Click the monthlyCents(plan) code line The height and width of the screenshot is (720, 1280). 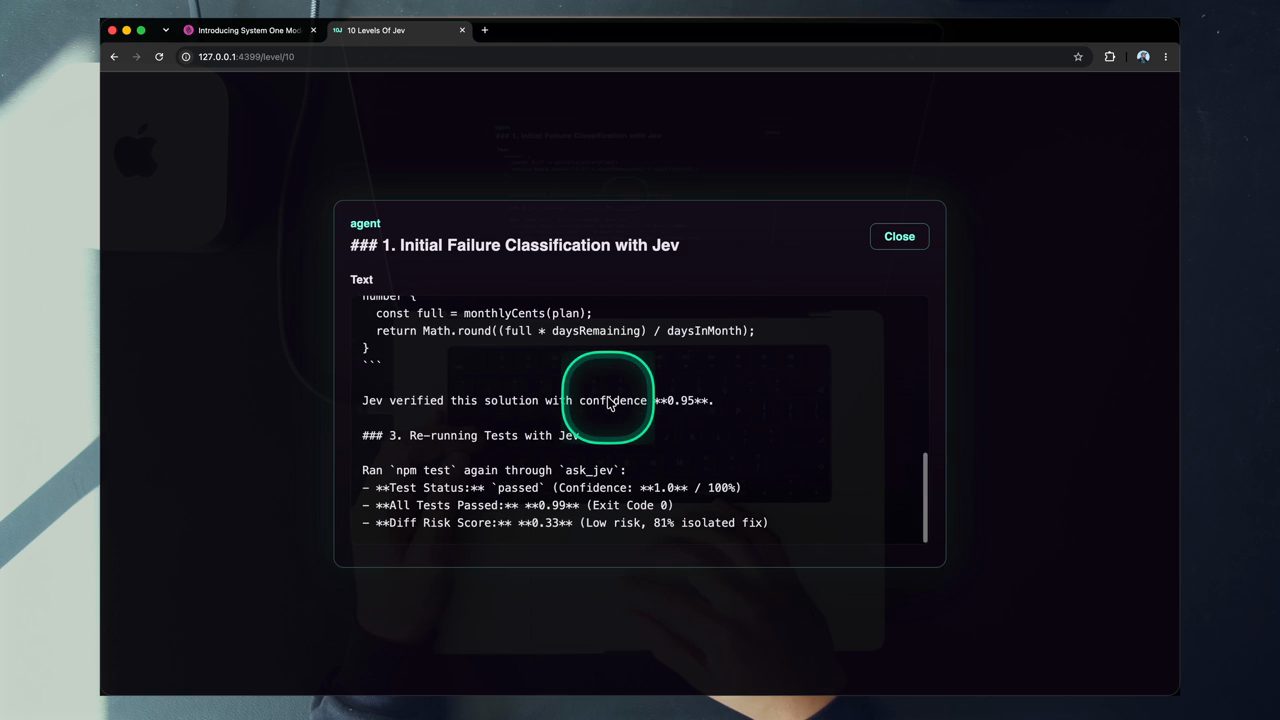(x=484, y=313)
